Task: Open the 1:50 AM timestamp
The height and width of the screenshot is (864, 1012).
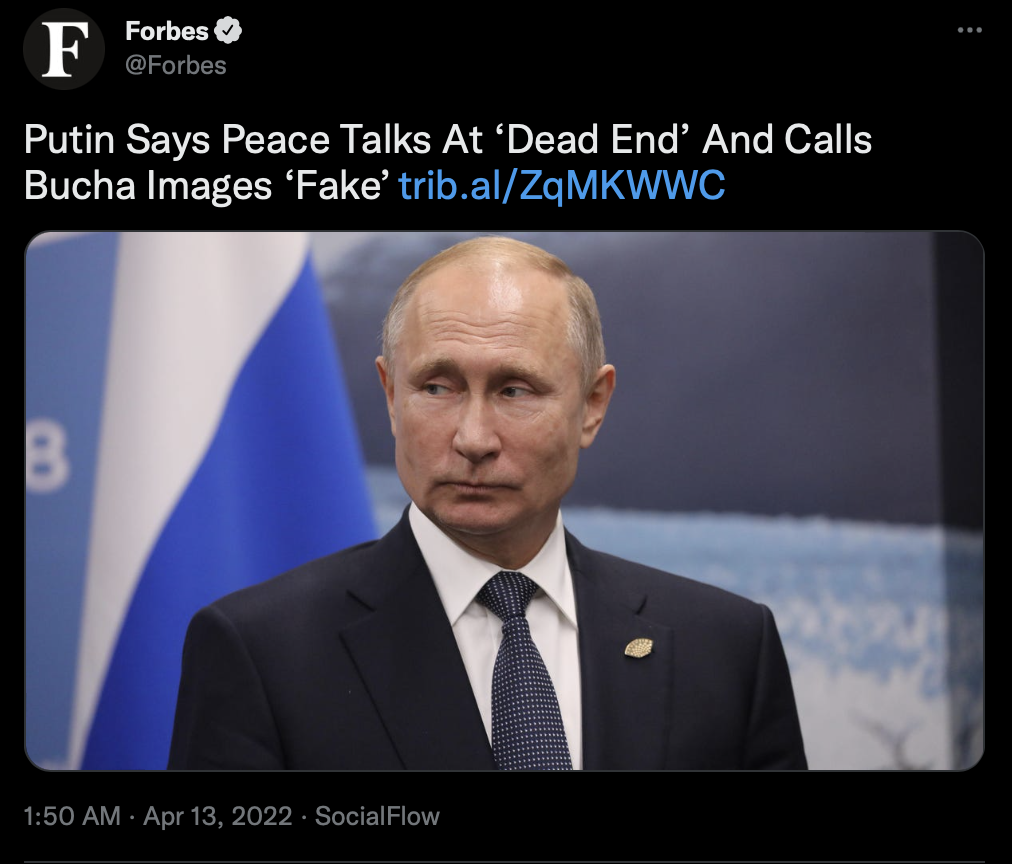Action: click(72, 816)
